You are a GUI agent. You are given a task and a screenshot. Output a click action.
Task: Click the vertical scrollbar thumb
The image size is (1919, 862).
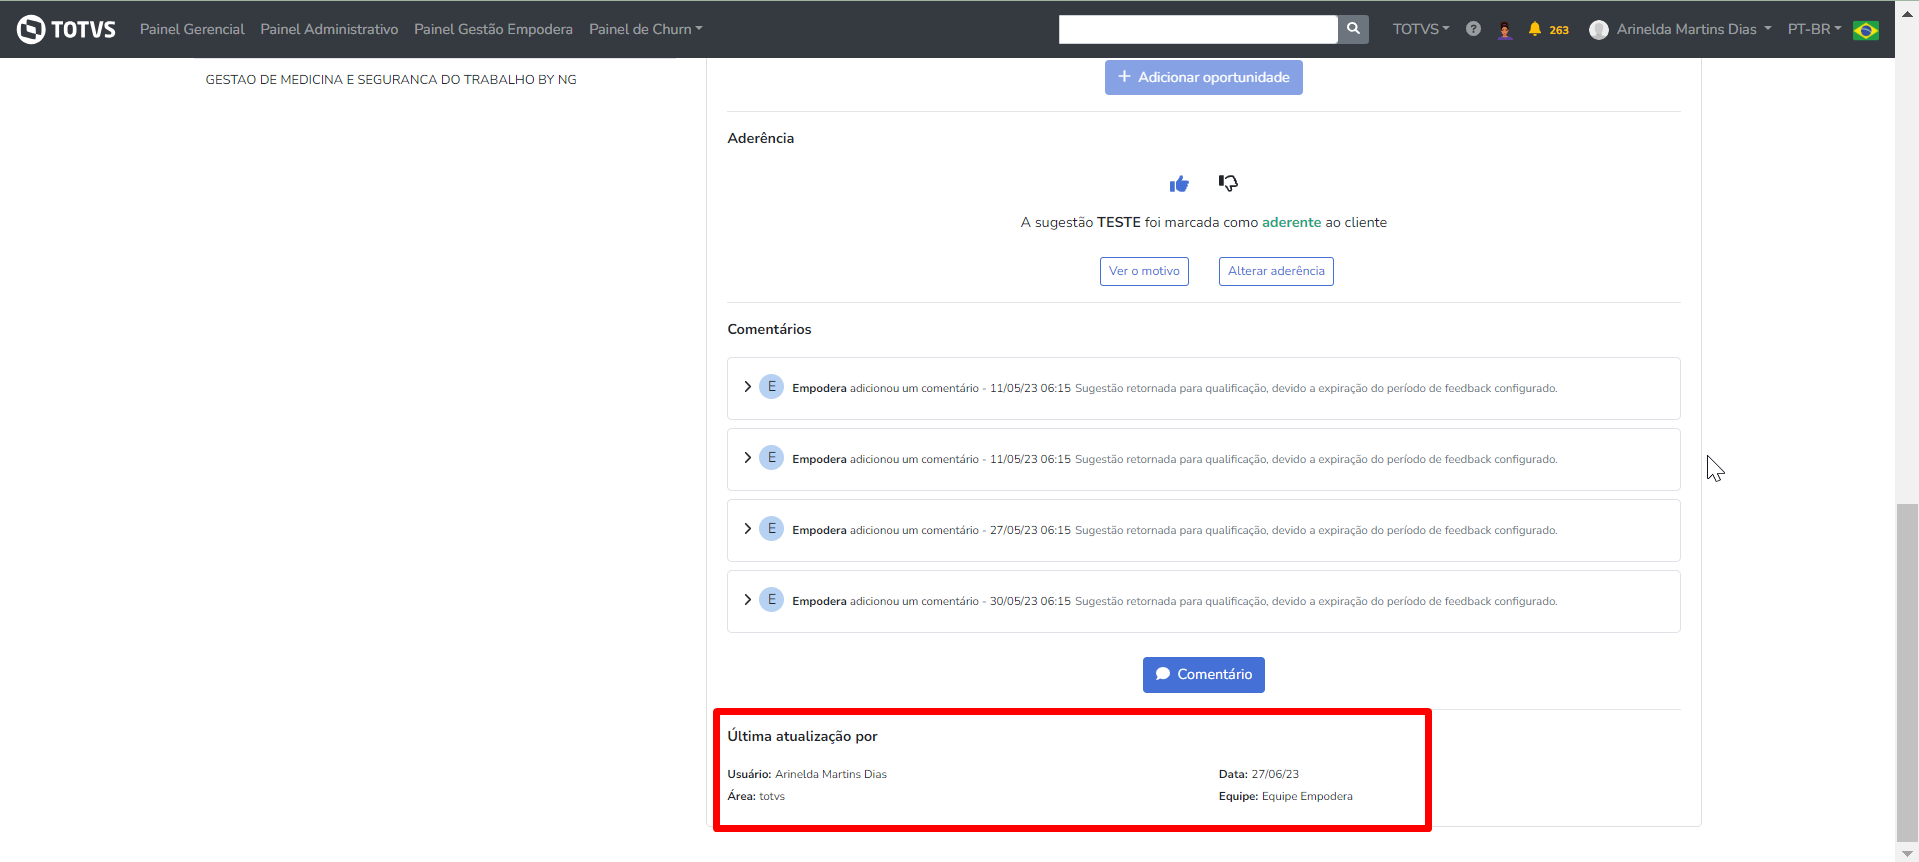click(x=1907, y=675)
